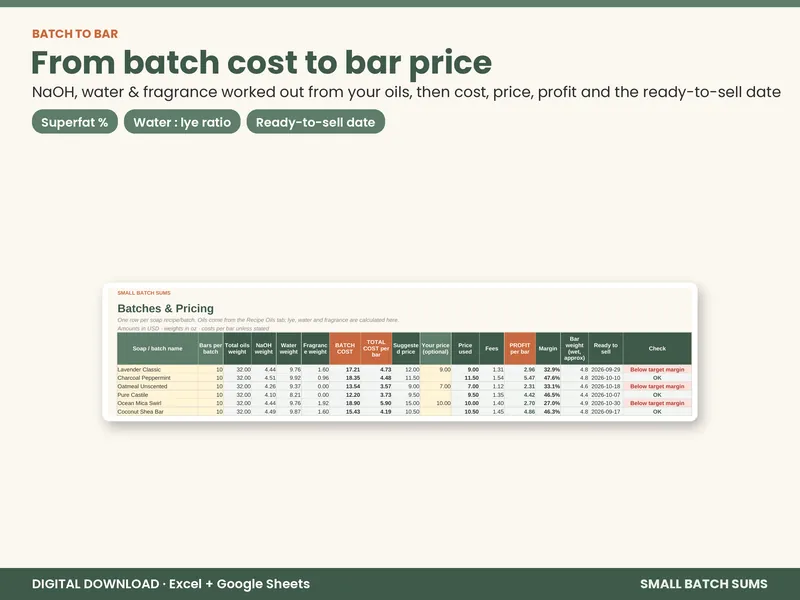Viewport: 800px width, 600px height.
Task: Click the 'BATCH TO BAR' label
Action: click(x=75, y=34)
